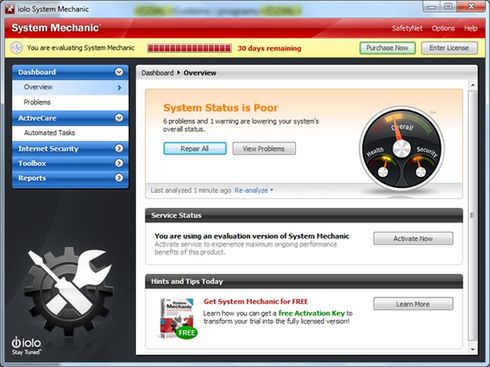The width and height of the screenshot is (490, 367).
Task: Open the Help menu
Action: tap(471, 28)
